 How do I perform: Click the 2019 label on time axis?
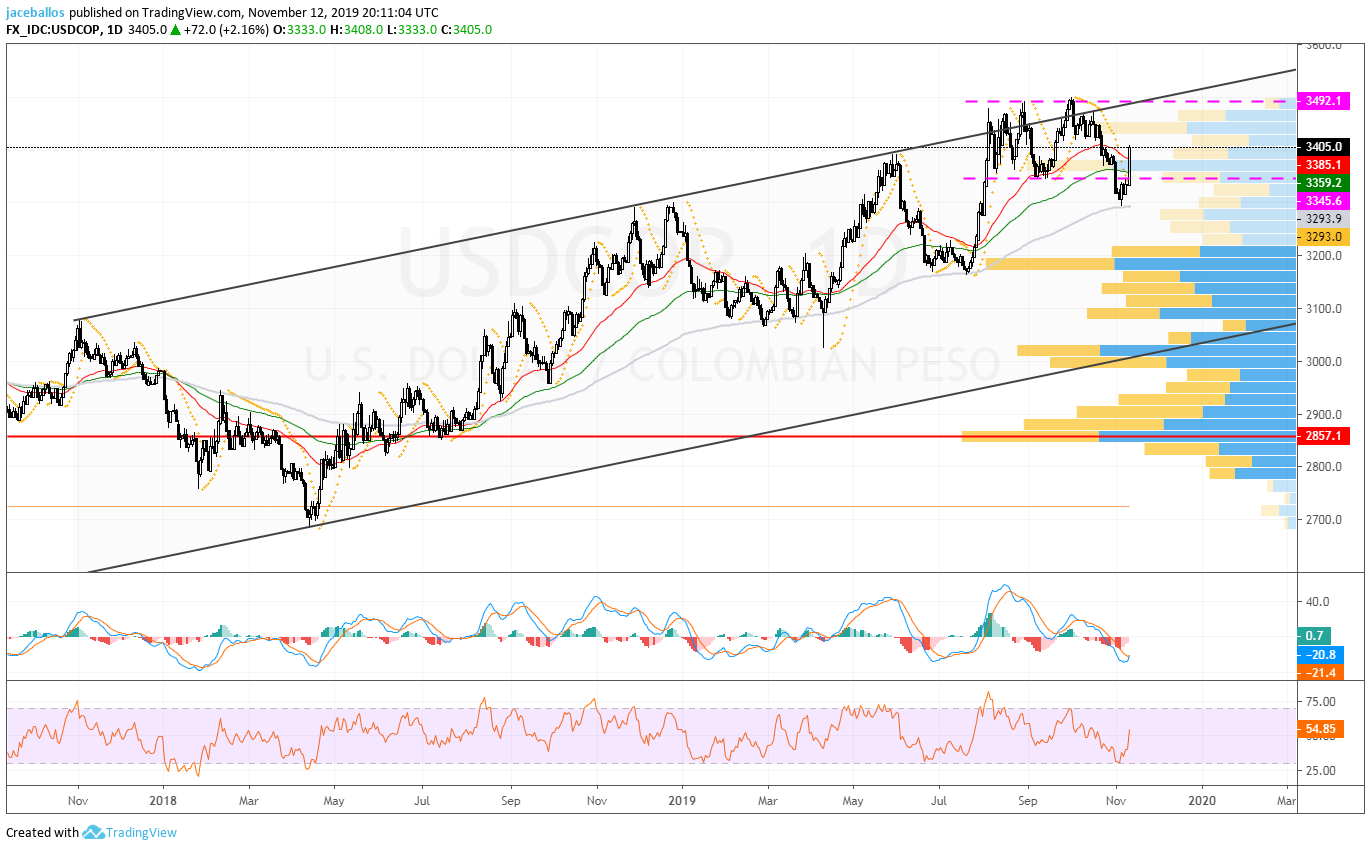point(681,801)
